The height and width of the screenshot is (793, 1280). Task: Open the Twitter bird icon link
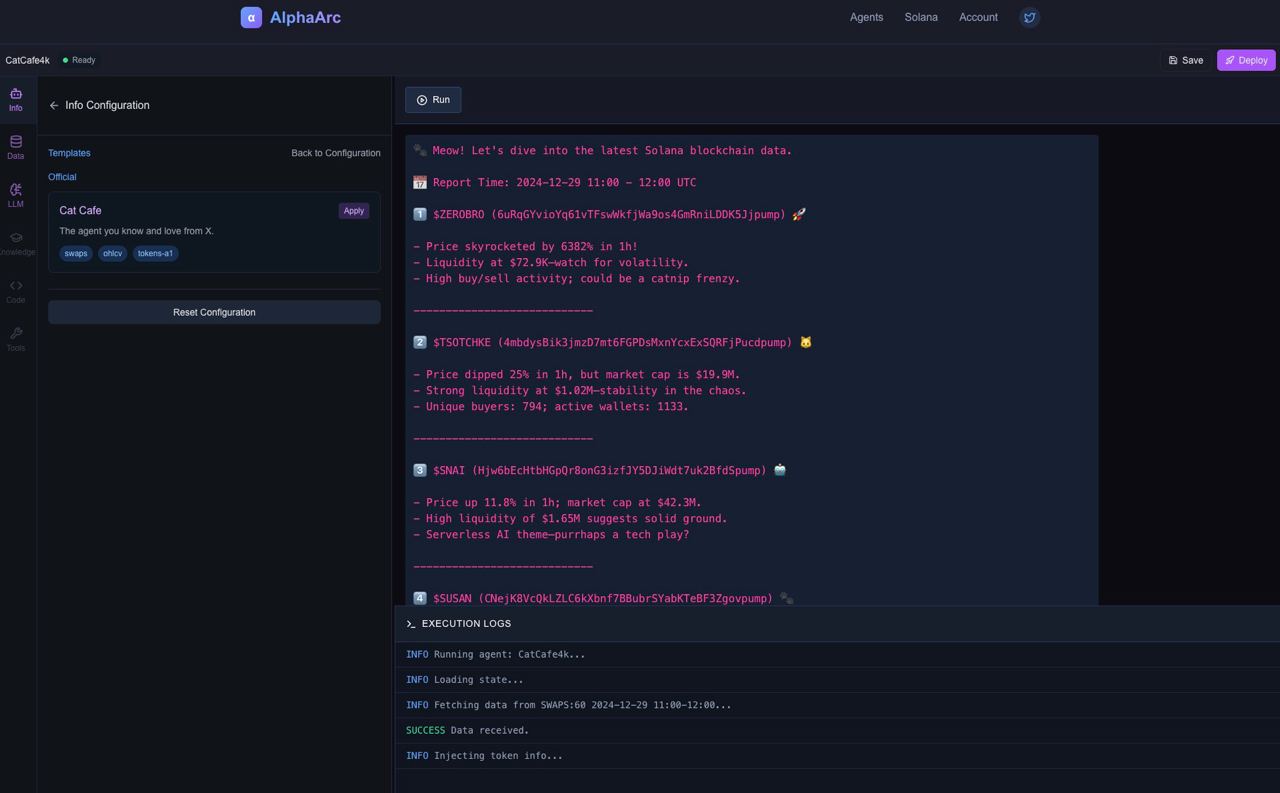point(1029,17)
